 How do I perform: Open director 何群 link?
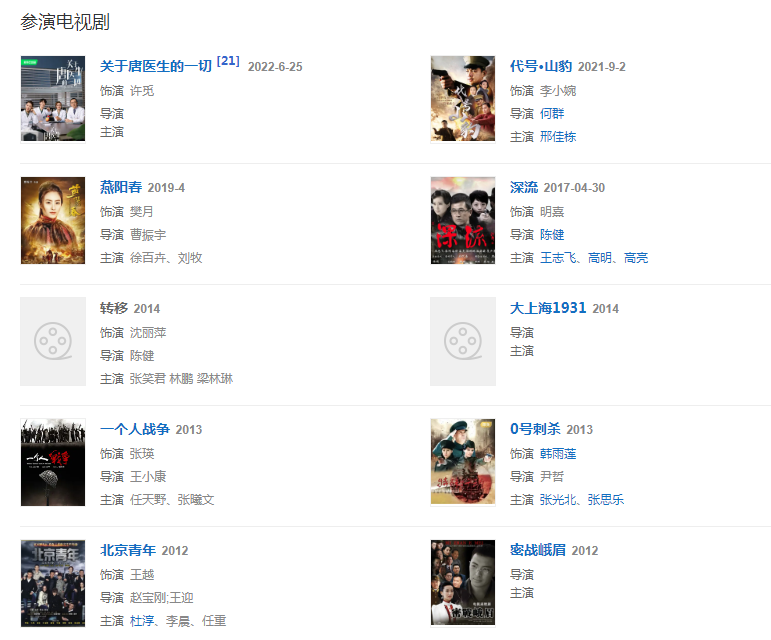(552, 114)
